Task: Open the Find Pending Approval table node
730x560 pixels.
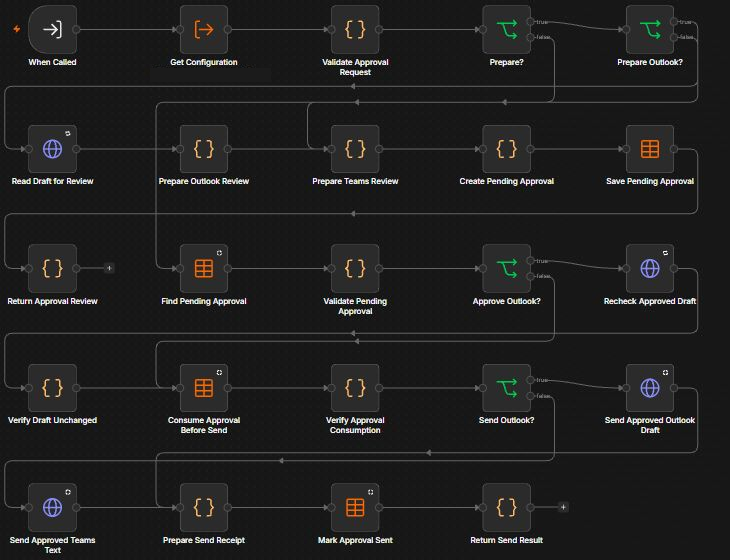Action: [x=204, y=268]
